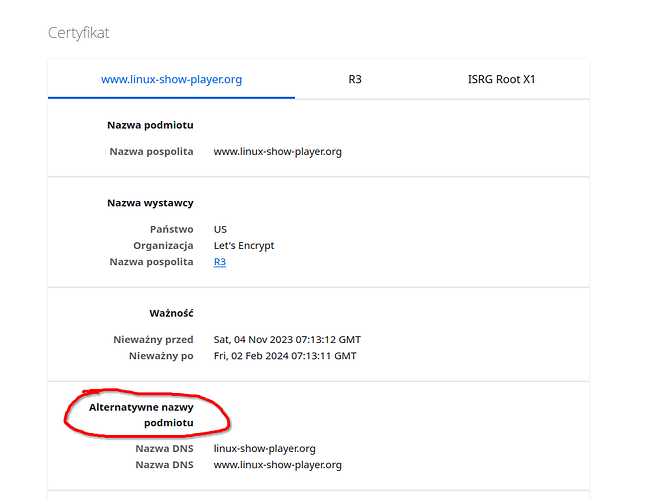Screen dimensions: 661x500
Task: Click the subject common name value www.linux-show-player.org
Action: click(277, 152)
